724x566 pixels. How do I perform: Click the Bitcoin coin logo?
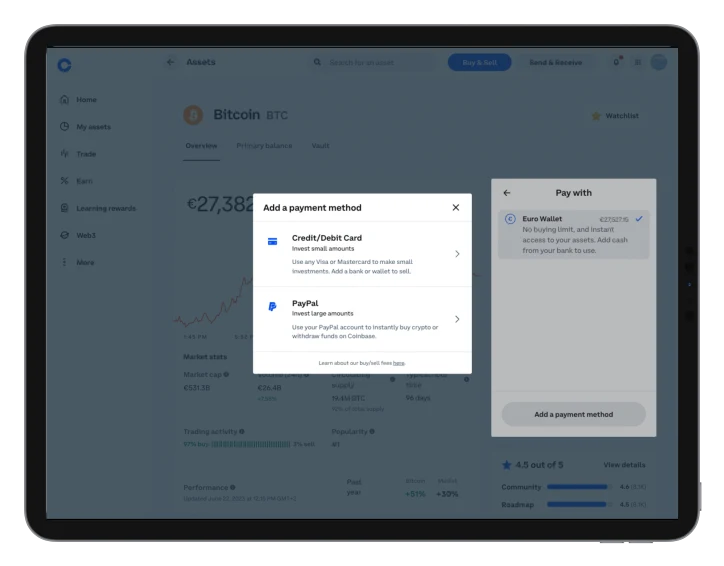[193, 115]
